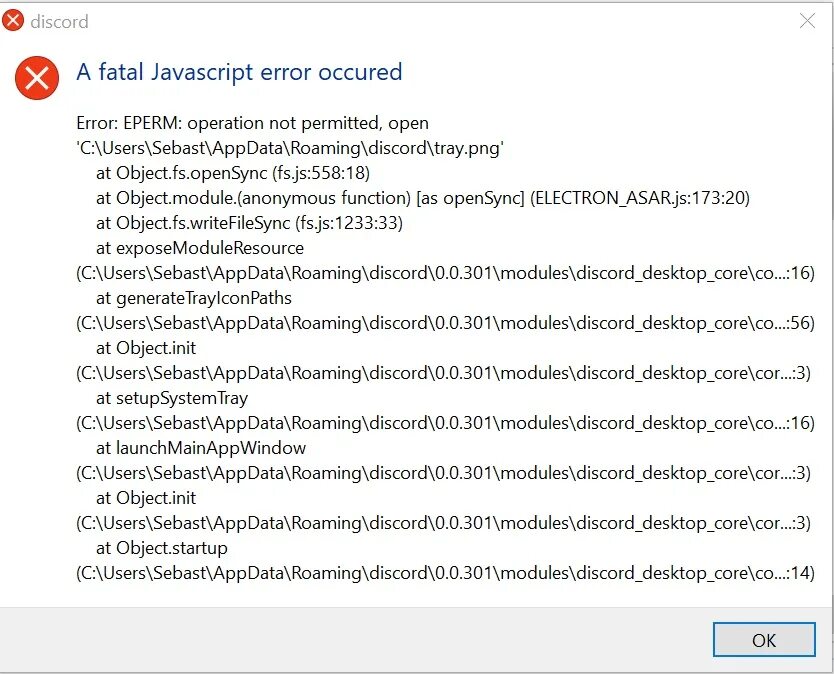This screenshot has height=674, width=834.
Task: Click the generateTrayIconPaths stack entry
Action: [x=194, y=298]
